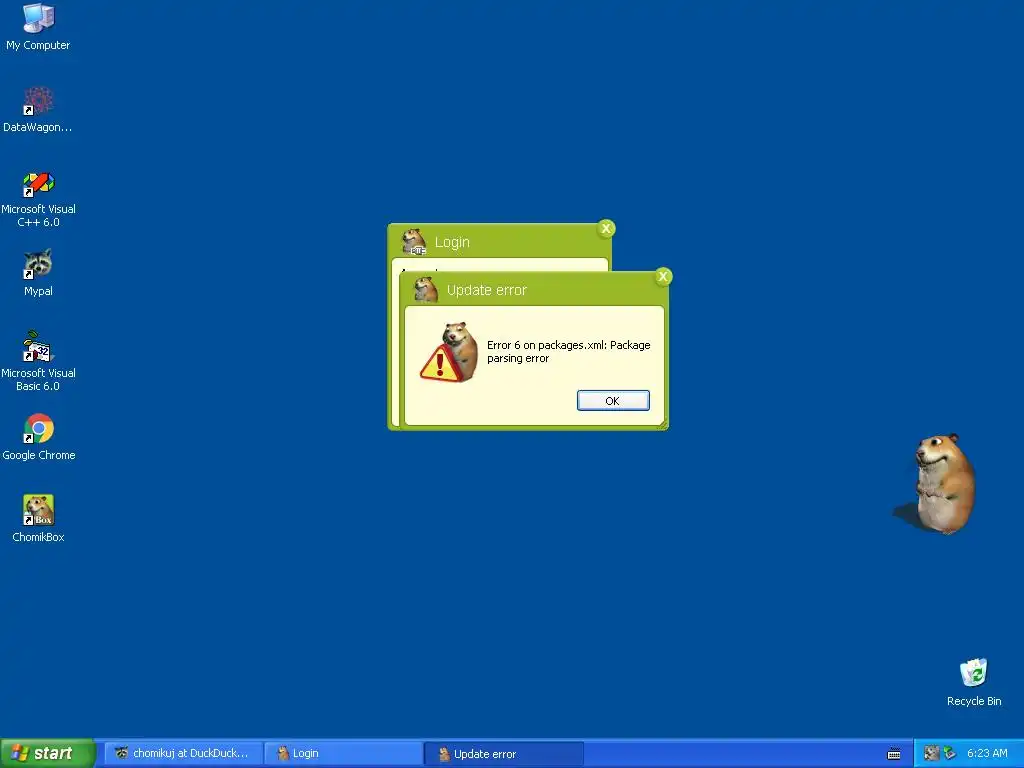Close the Update error dialog

663,276
